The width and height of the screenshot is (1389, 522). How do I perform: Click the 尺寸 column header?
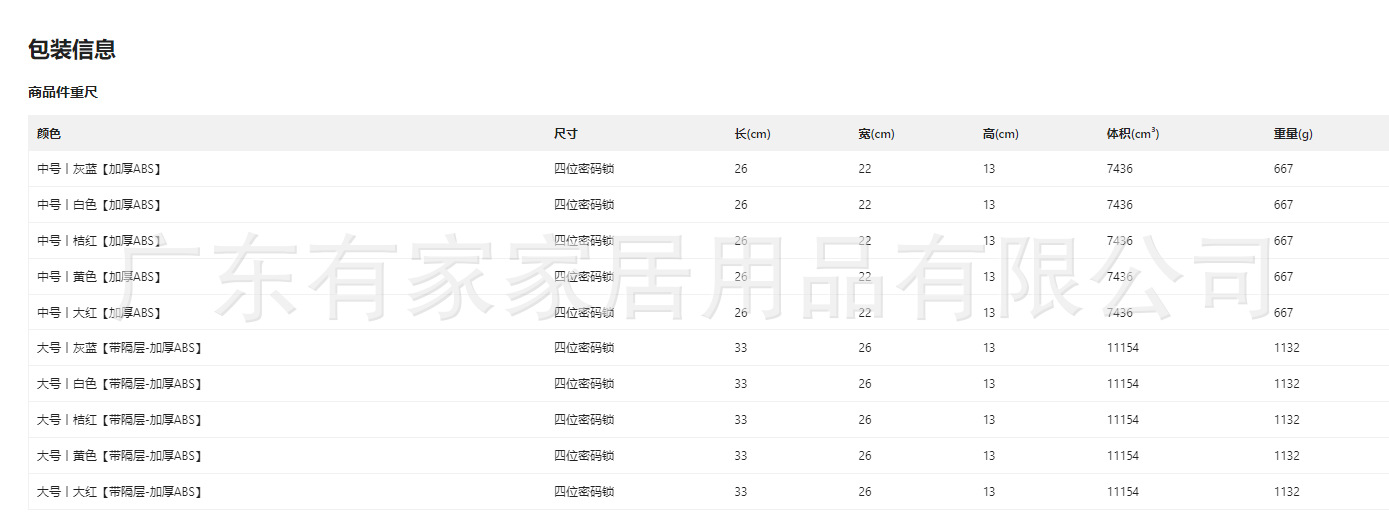(566, 133)
